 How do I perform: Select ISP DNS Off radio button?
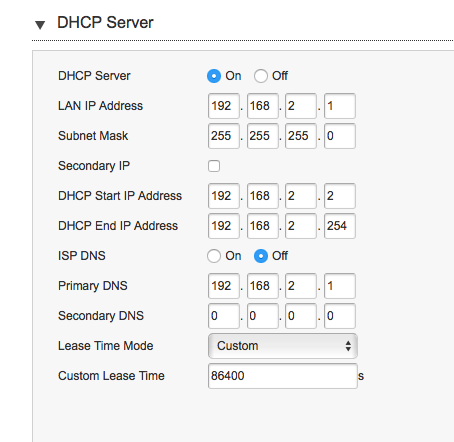pos(260,256)
